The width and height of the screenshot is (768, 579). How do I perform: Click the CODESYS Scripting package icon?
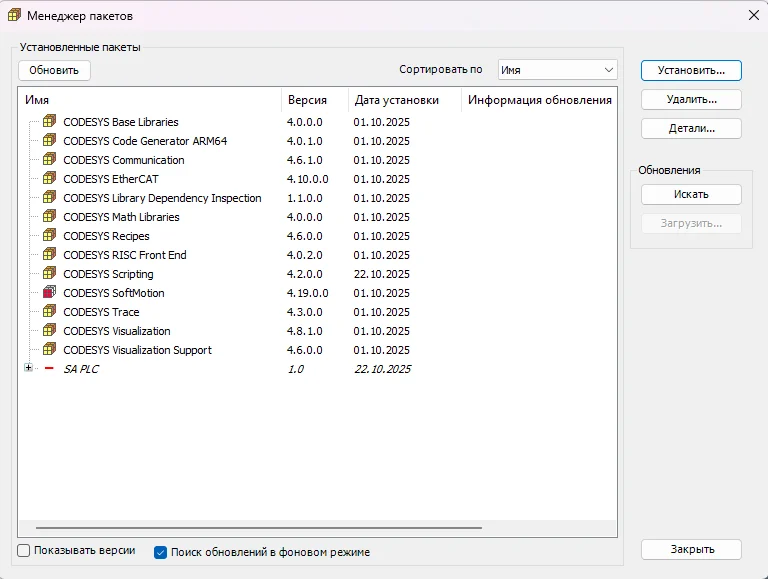pos(49,273)
